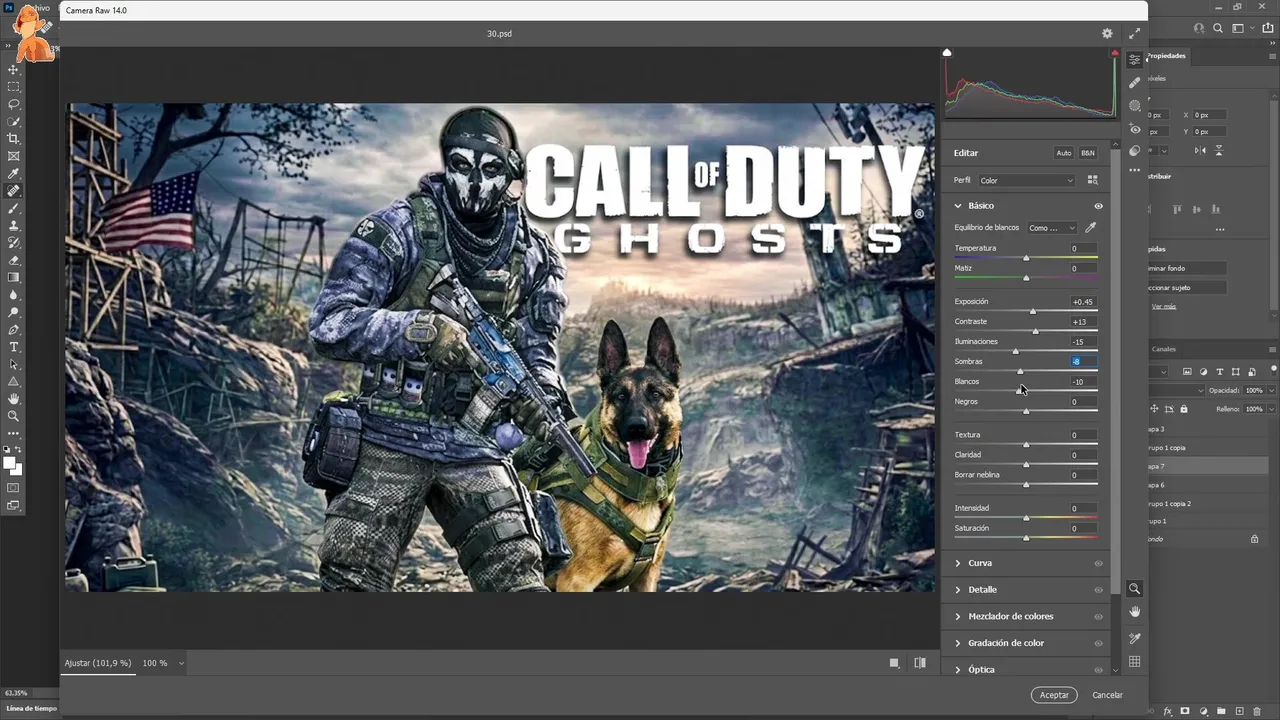Open the Perfil Color dropdown
The image size is (1280, 720).
1027,181
